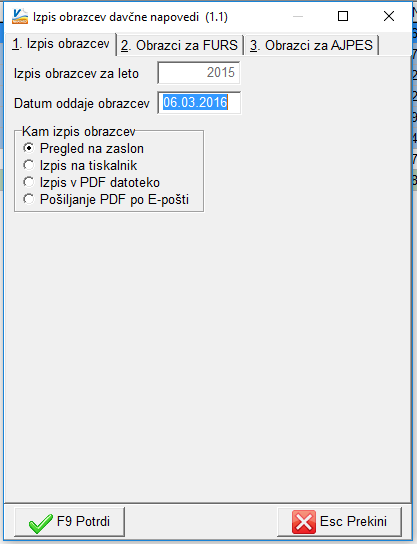This screenshot has height=544, width=417.
Task: Click the application logo icon in title bar
Action: [20, 16]
